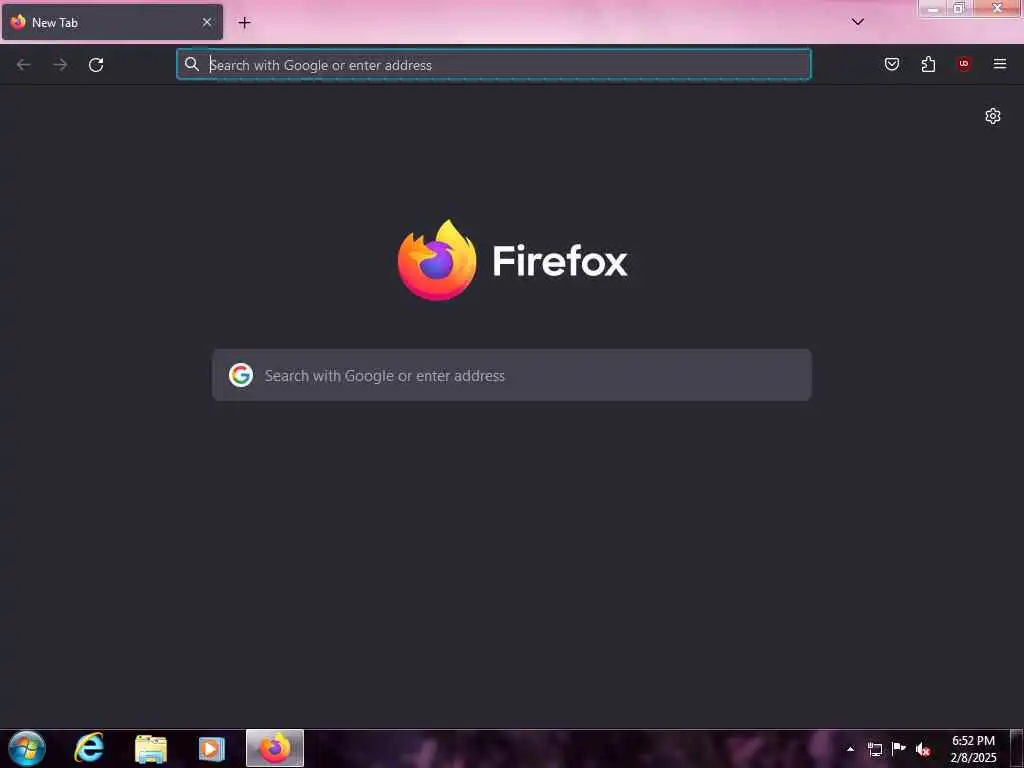Open Windows Explorer folder from taskbar
This screenshot has height=768, width=1024.
[x=151, y=748]
